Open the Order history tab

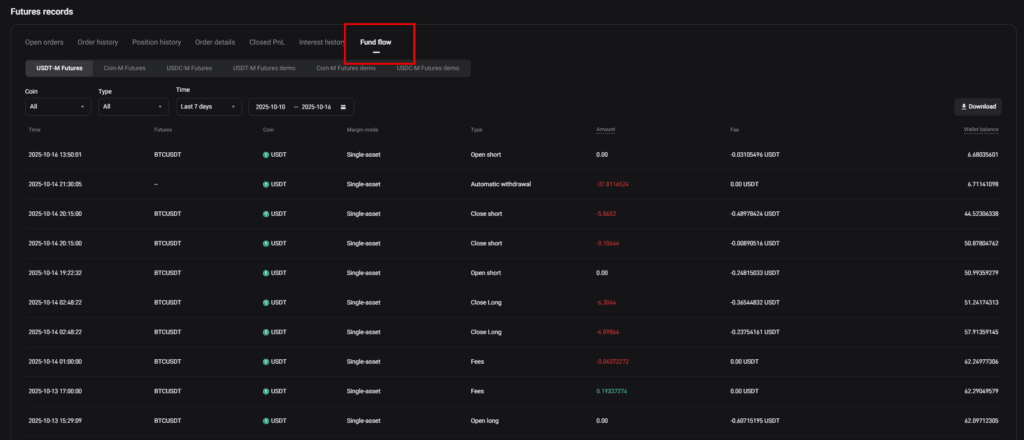click(x=98, y=42)
